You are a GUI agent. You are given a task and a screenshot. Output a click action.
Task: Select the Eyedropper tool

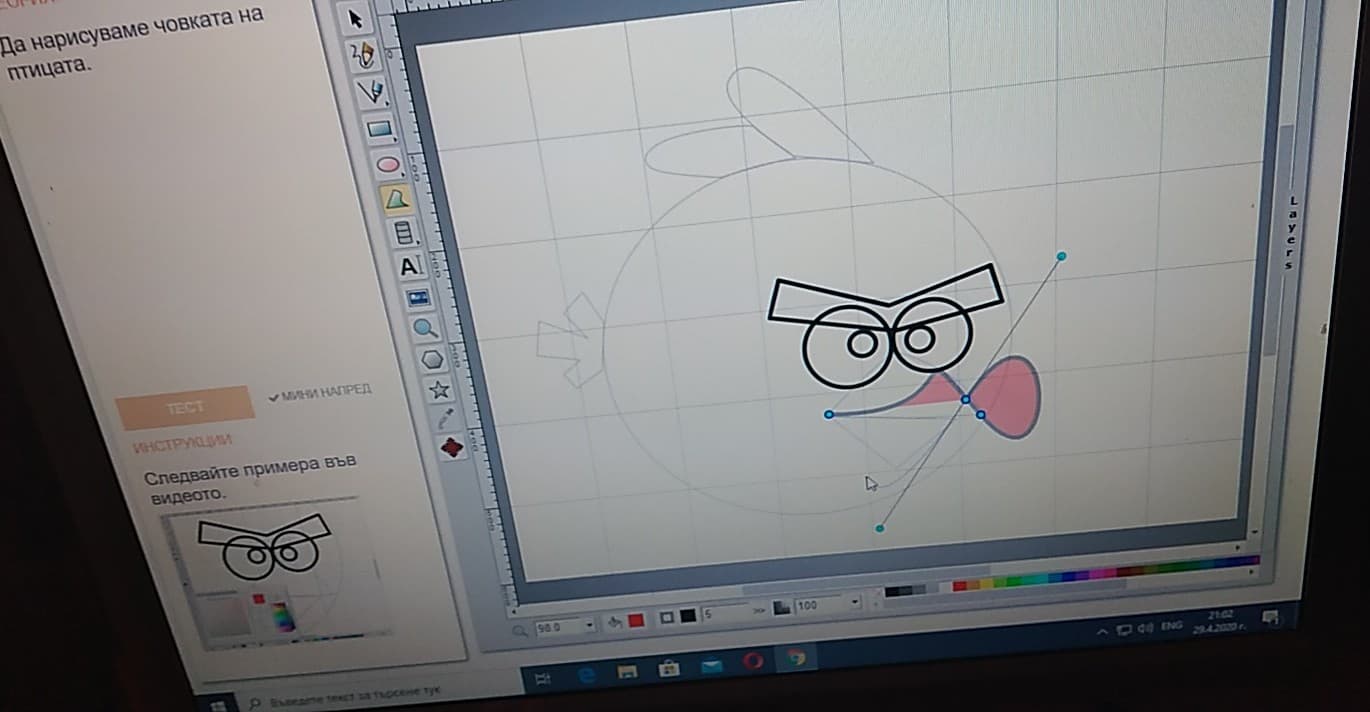pyautogui.click(x=446, y=418)
